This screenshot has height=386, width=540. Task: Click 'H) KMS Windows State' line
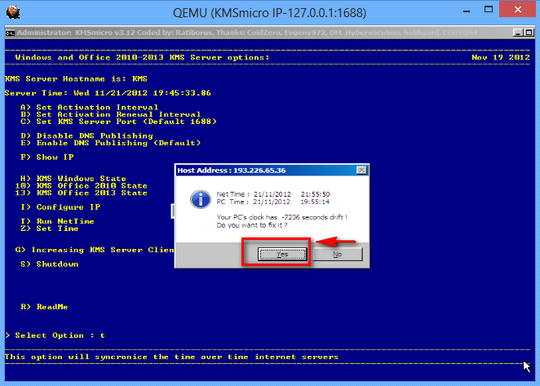[x=73, y=178]
